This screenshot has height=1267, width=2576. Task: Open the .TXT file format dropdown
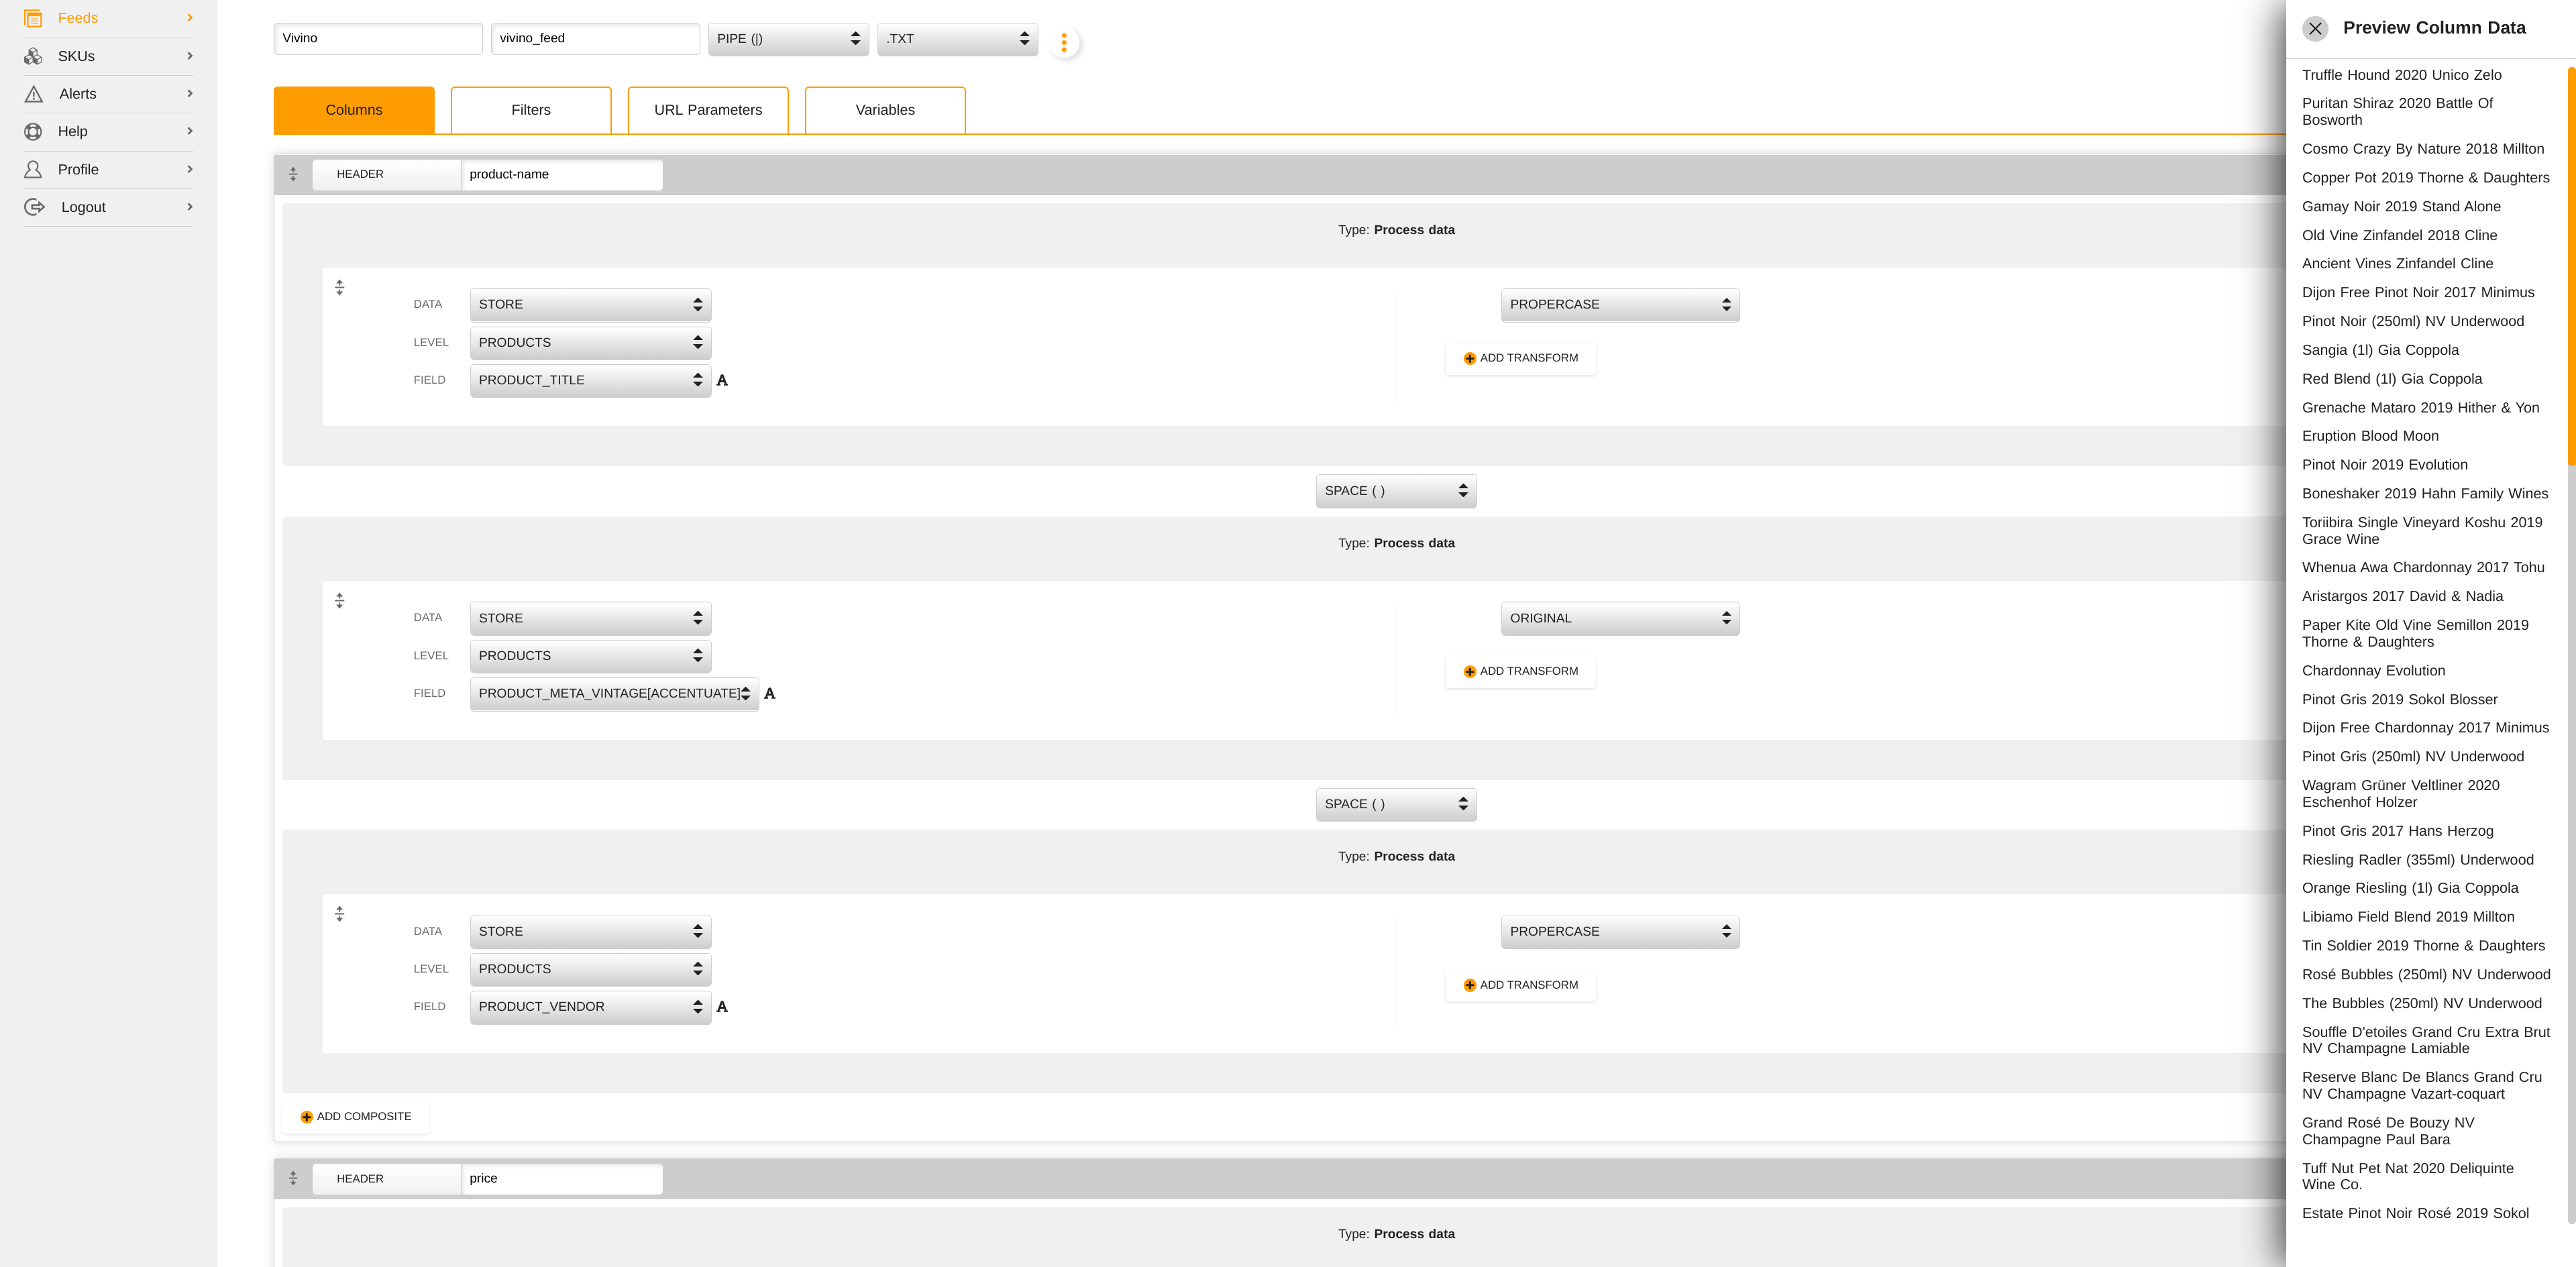[x=957, y=39]
